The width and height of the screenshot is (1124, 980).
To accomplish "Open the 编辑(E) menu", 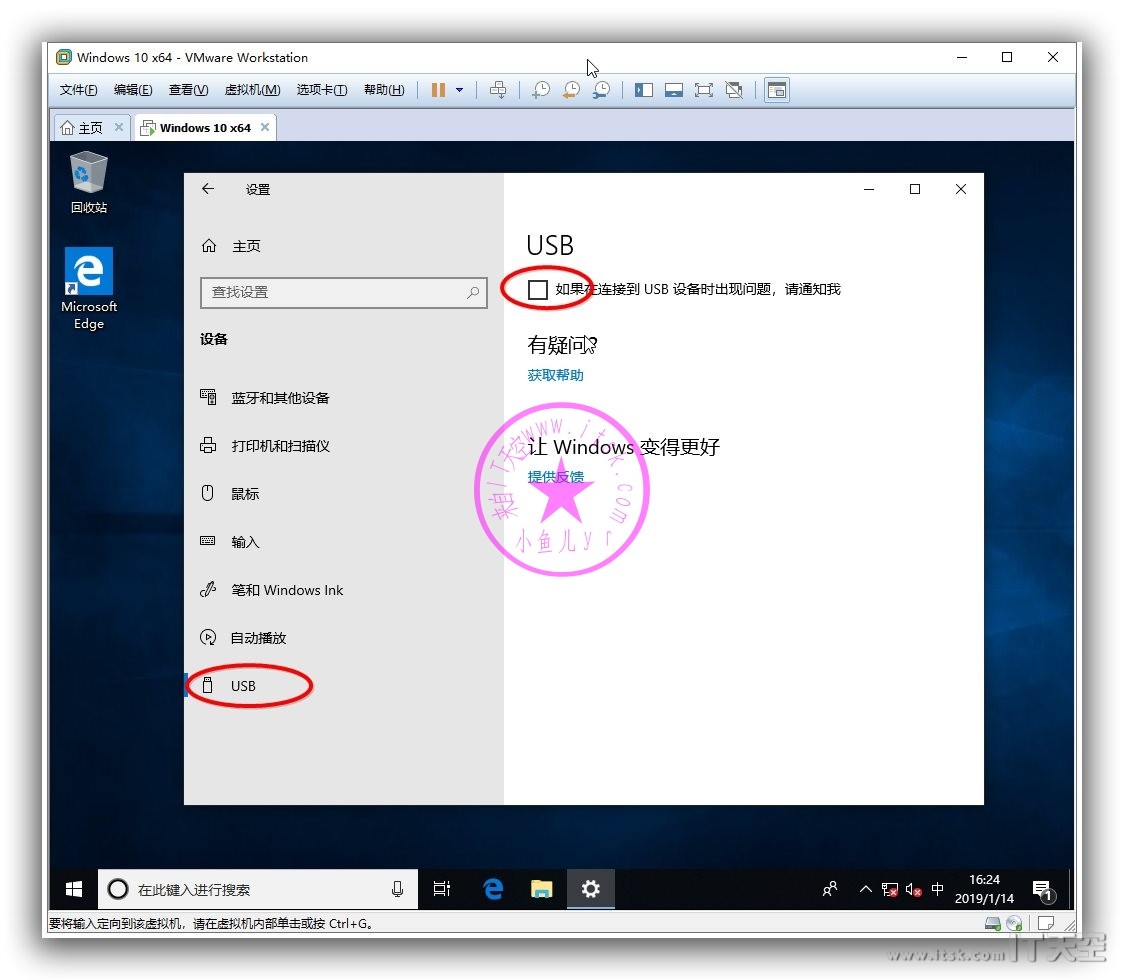I will [133, 90].
